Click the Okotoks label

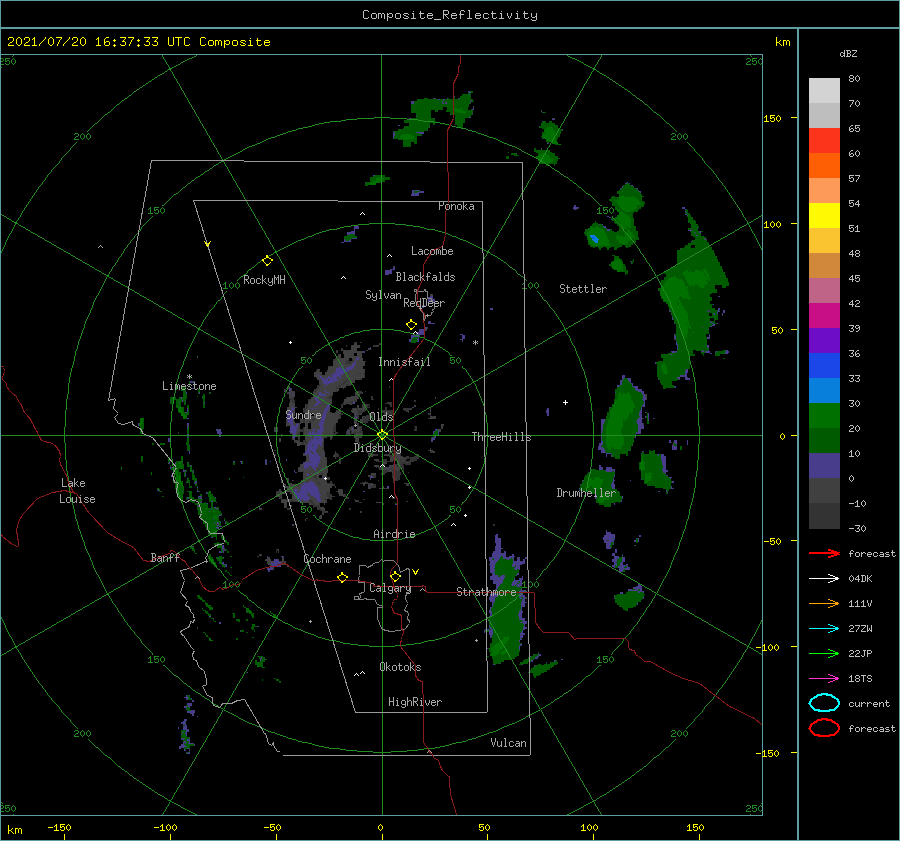(x=400, y=667)
